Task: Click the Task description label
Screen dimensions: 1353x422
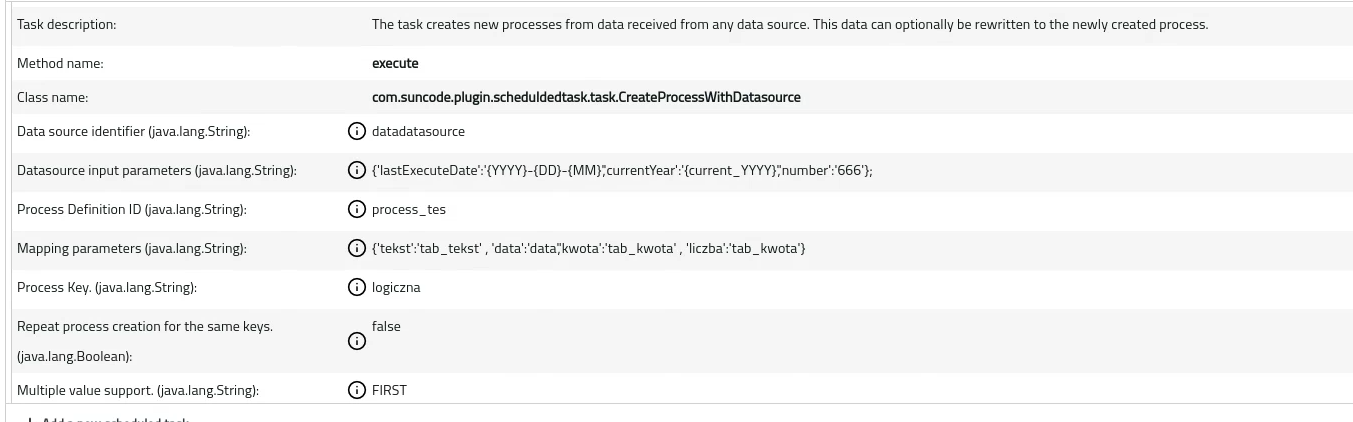Action: (66, 24)
